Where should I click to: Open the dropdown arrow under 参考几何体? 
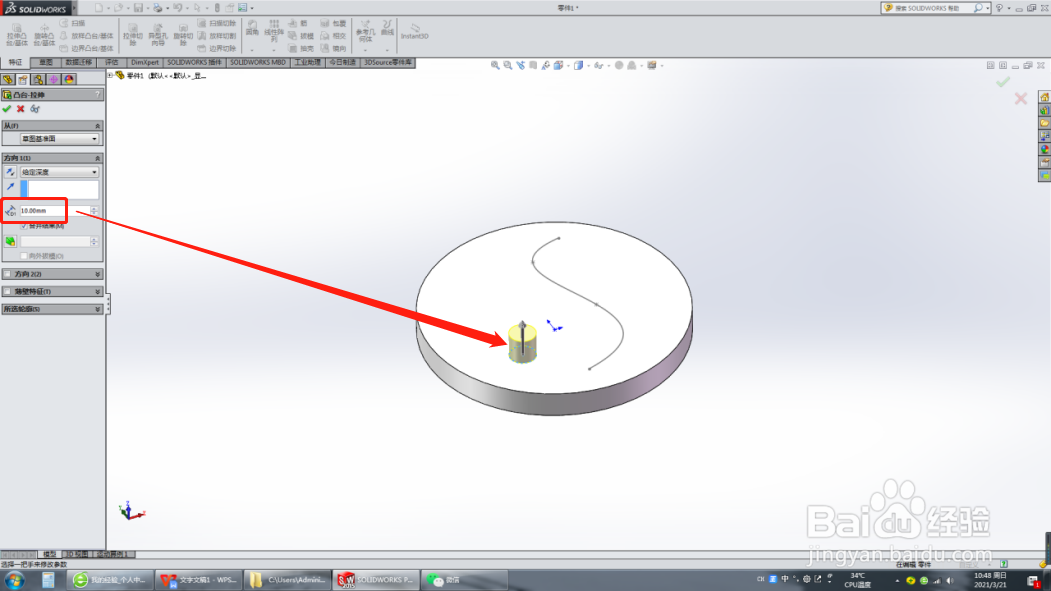[365, 50]
